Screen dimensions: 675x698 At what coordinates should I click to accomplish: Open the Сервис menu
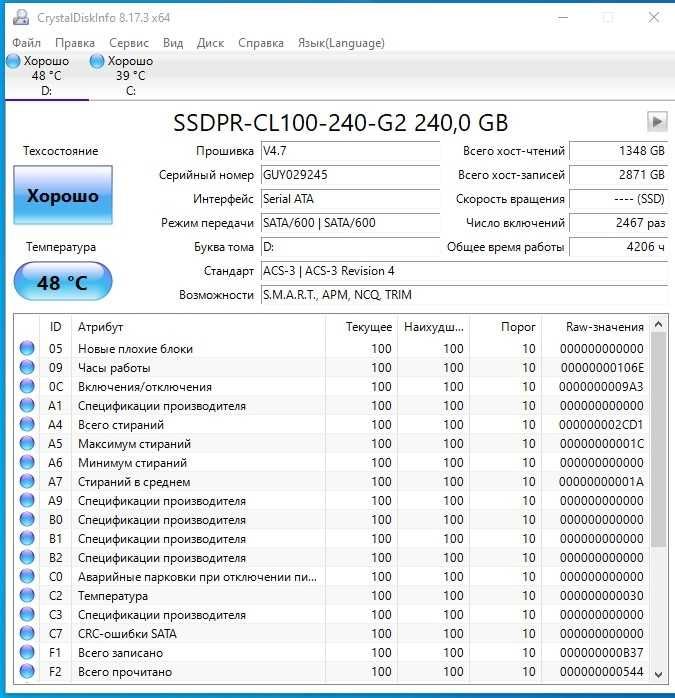tap(129, 43)
